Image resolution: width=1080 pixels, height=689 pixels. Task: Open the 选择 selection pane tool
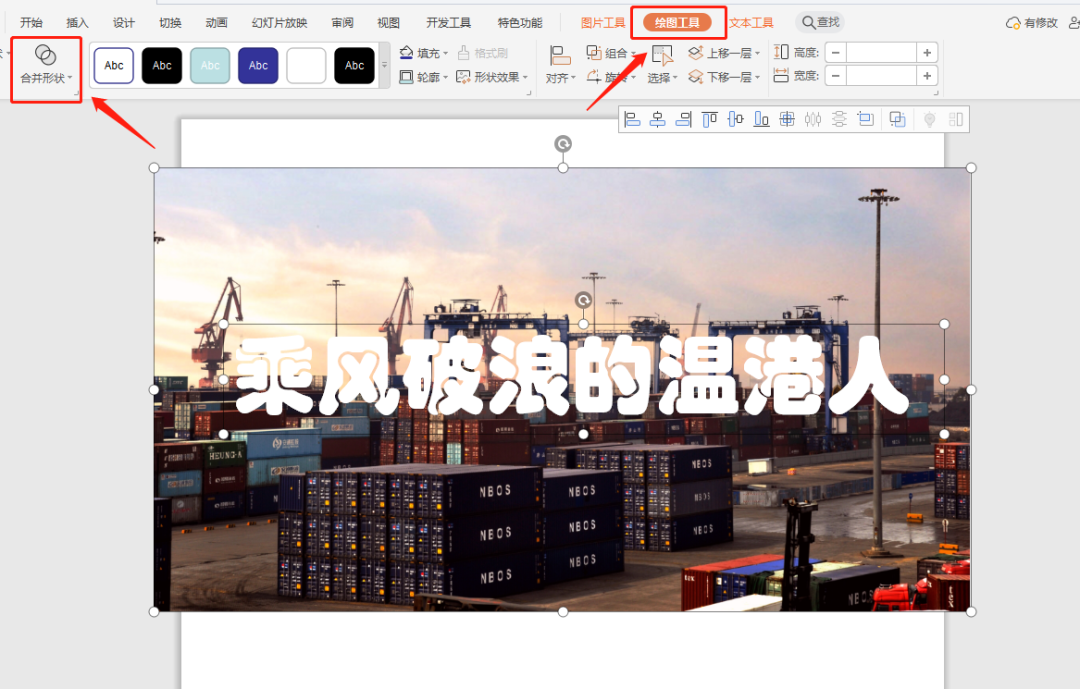click(662, 65)
